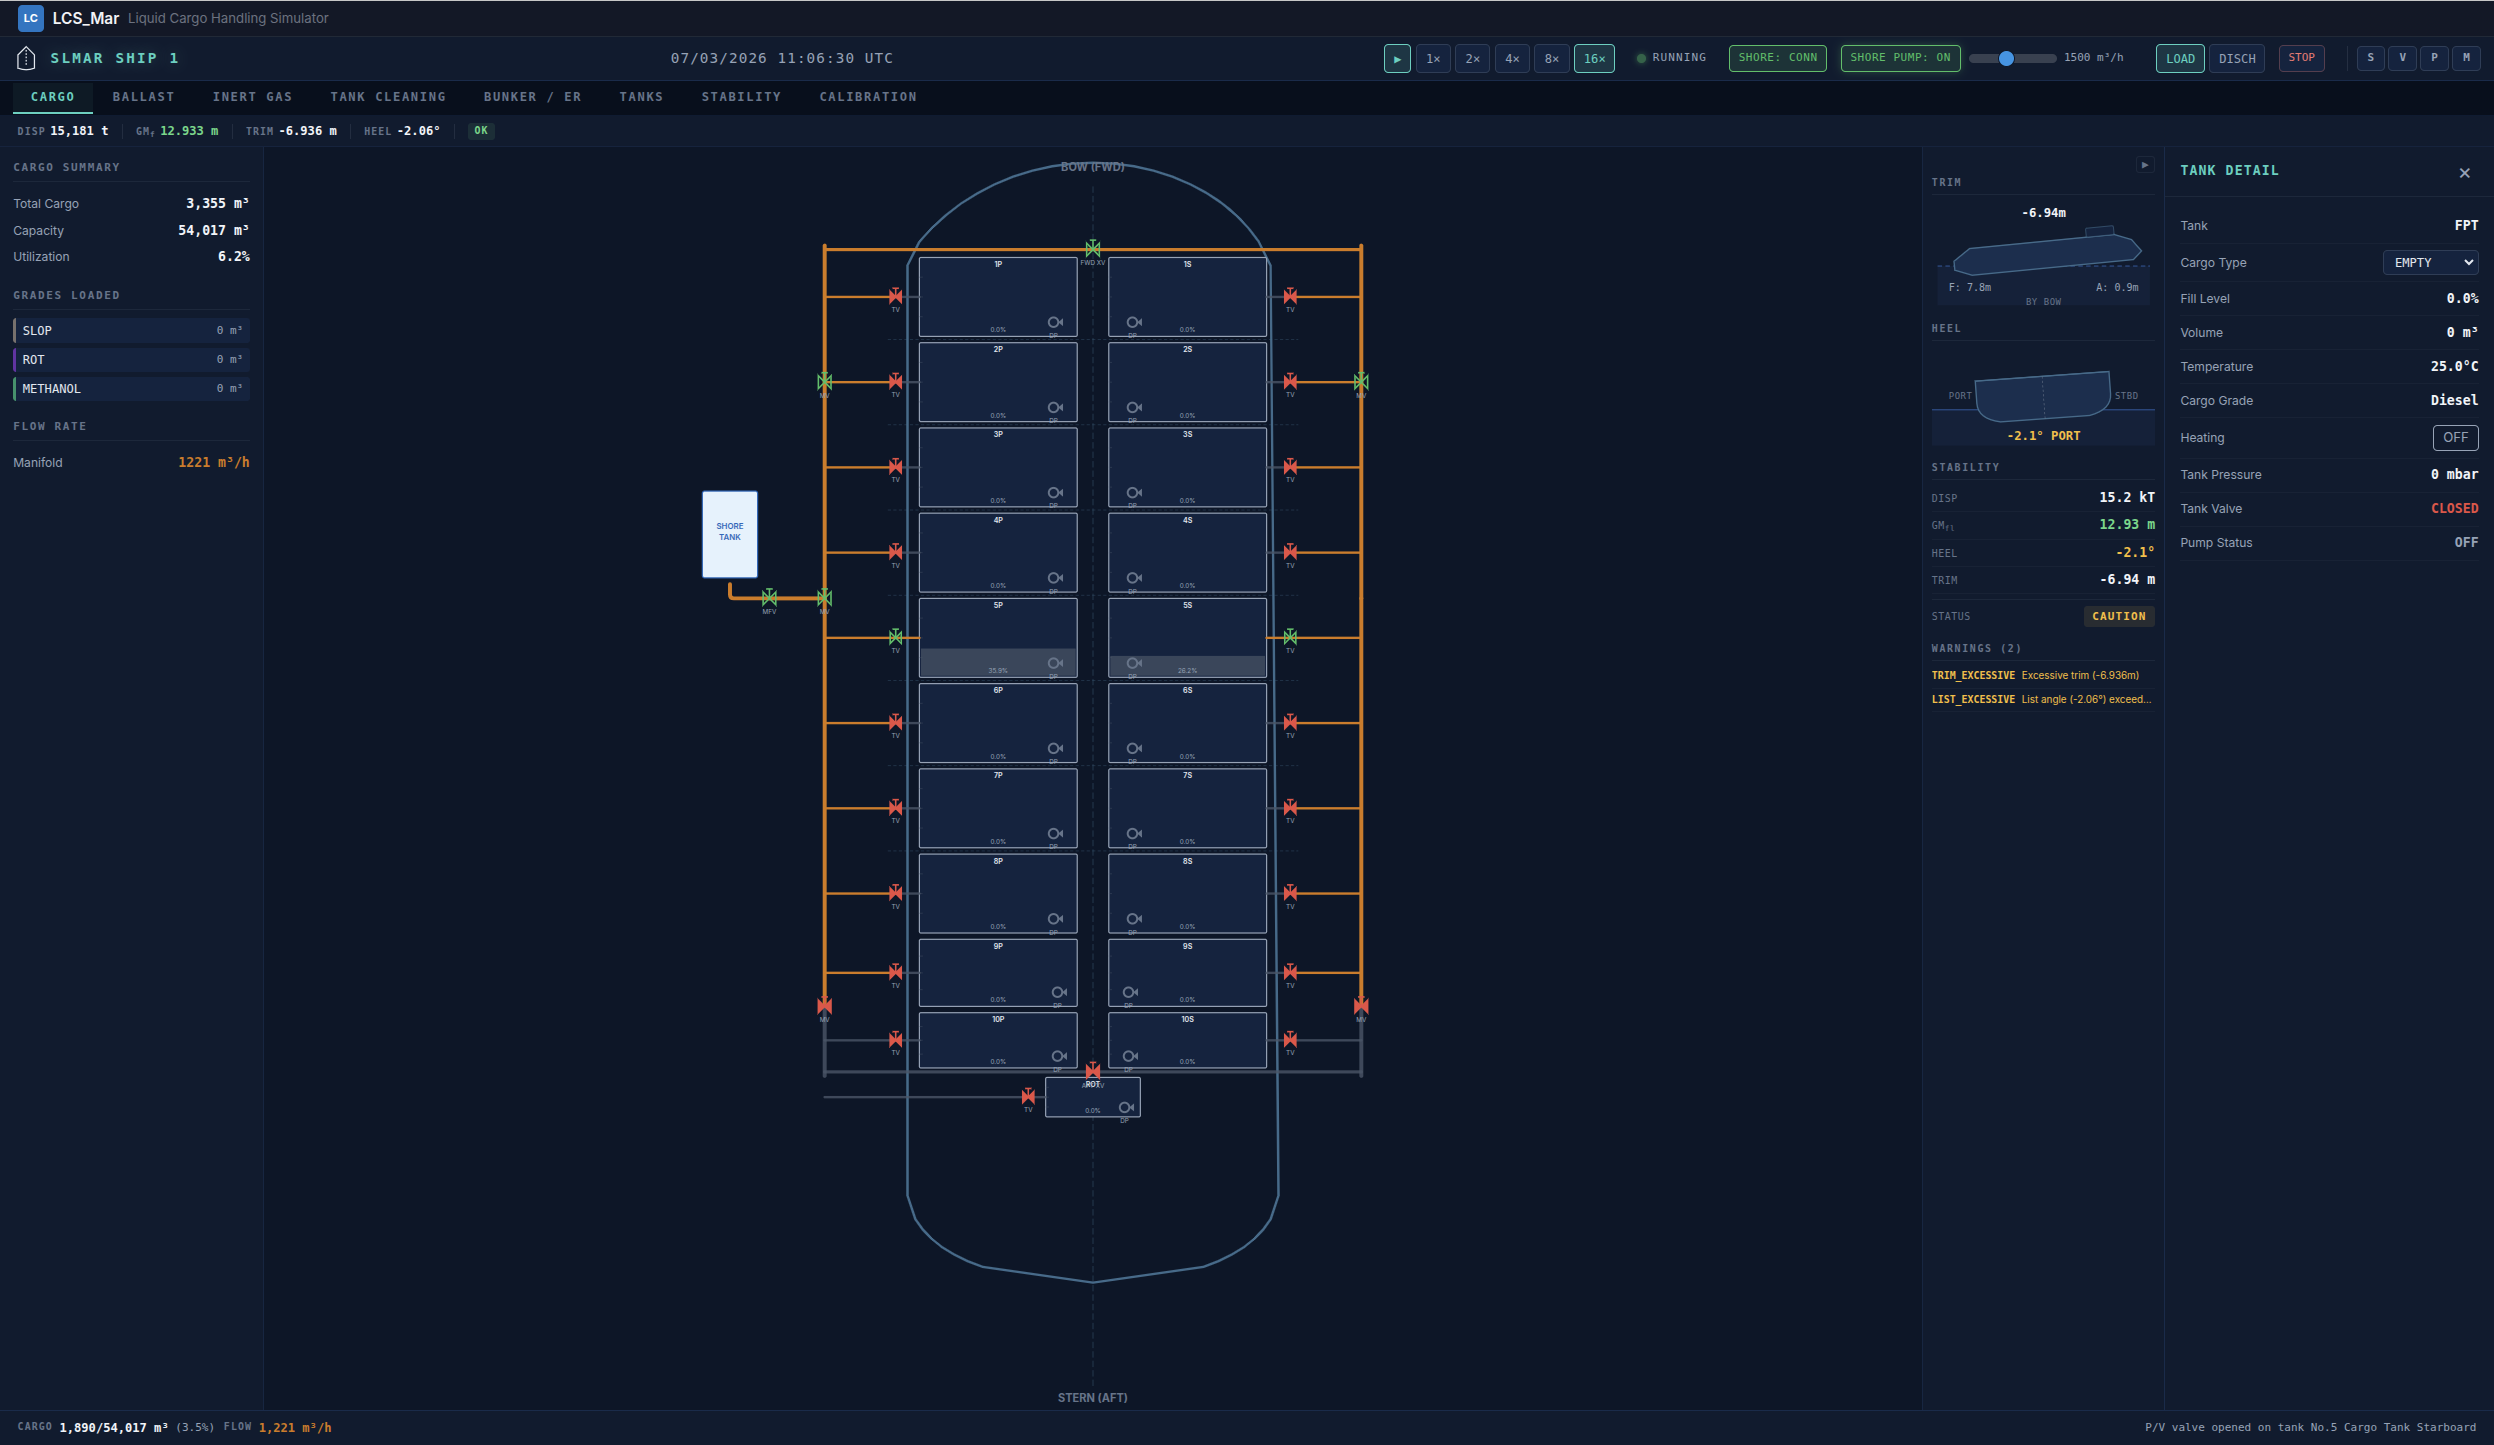
Task: Adjust the shore pump flow rate slider
Action: tap(2008, 58)
